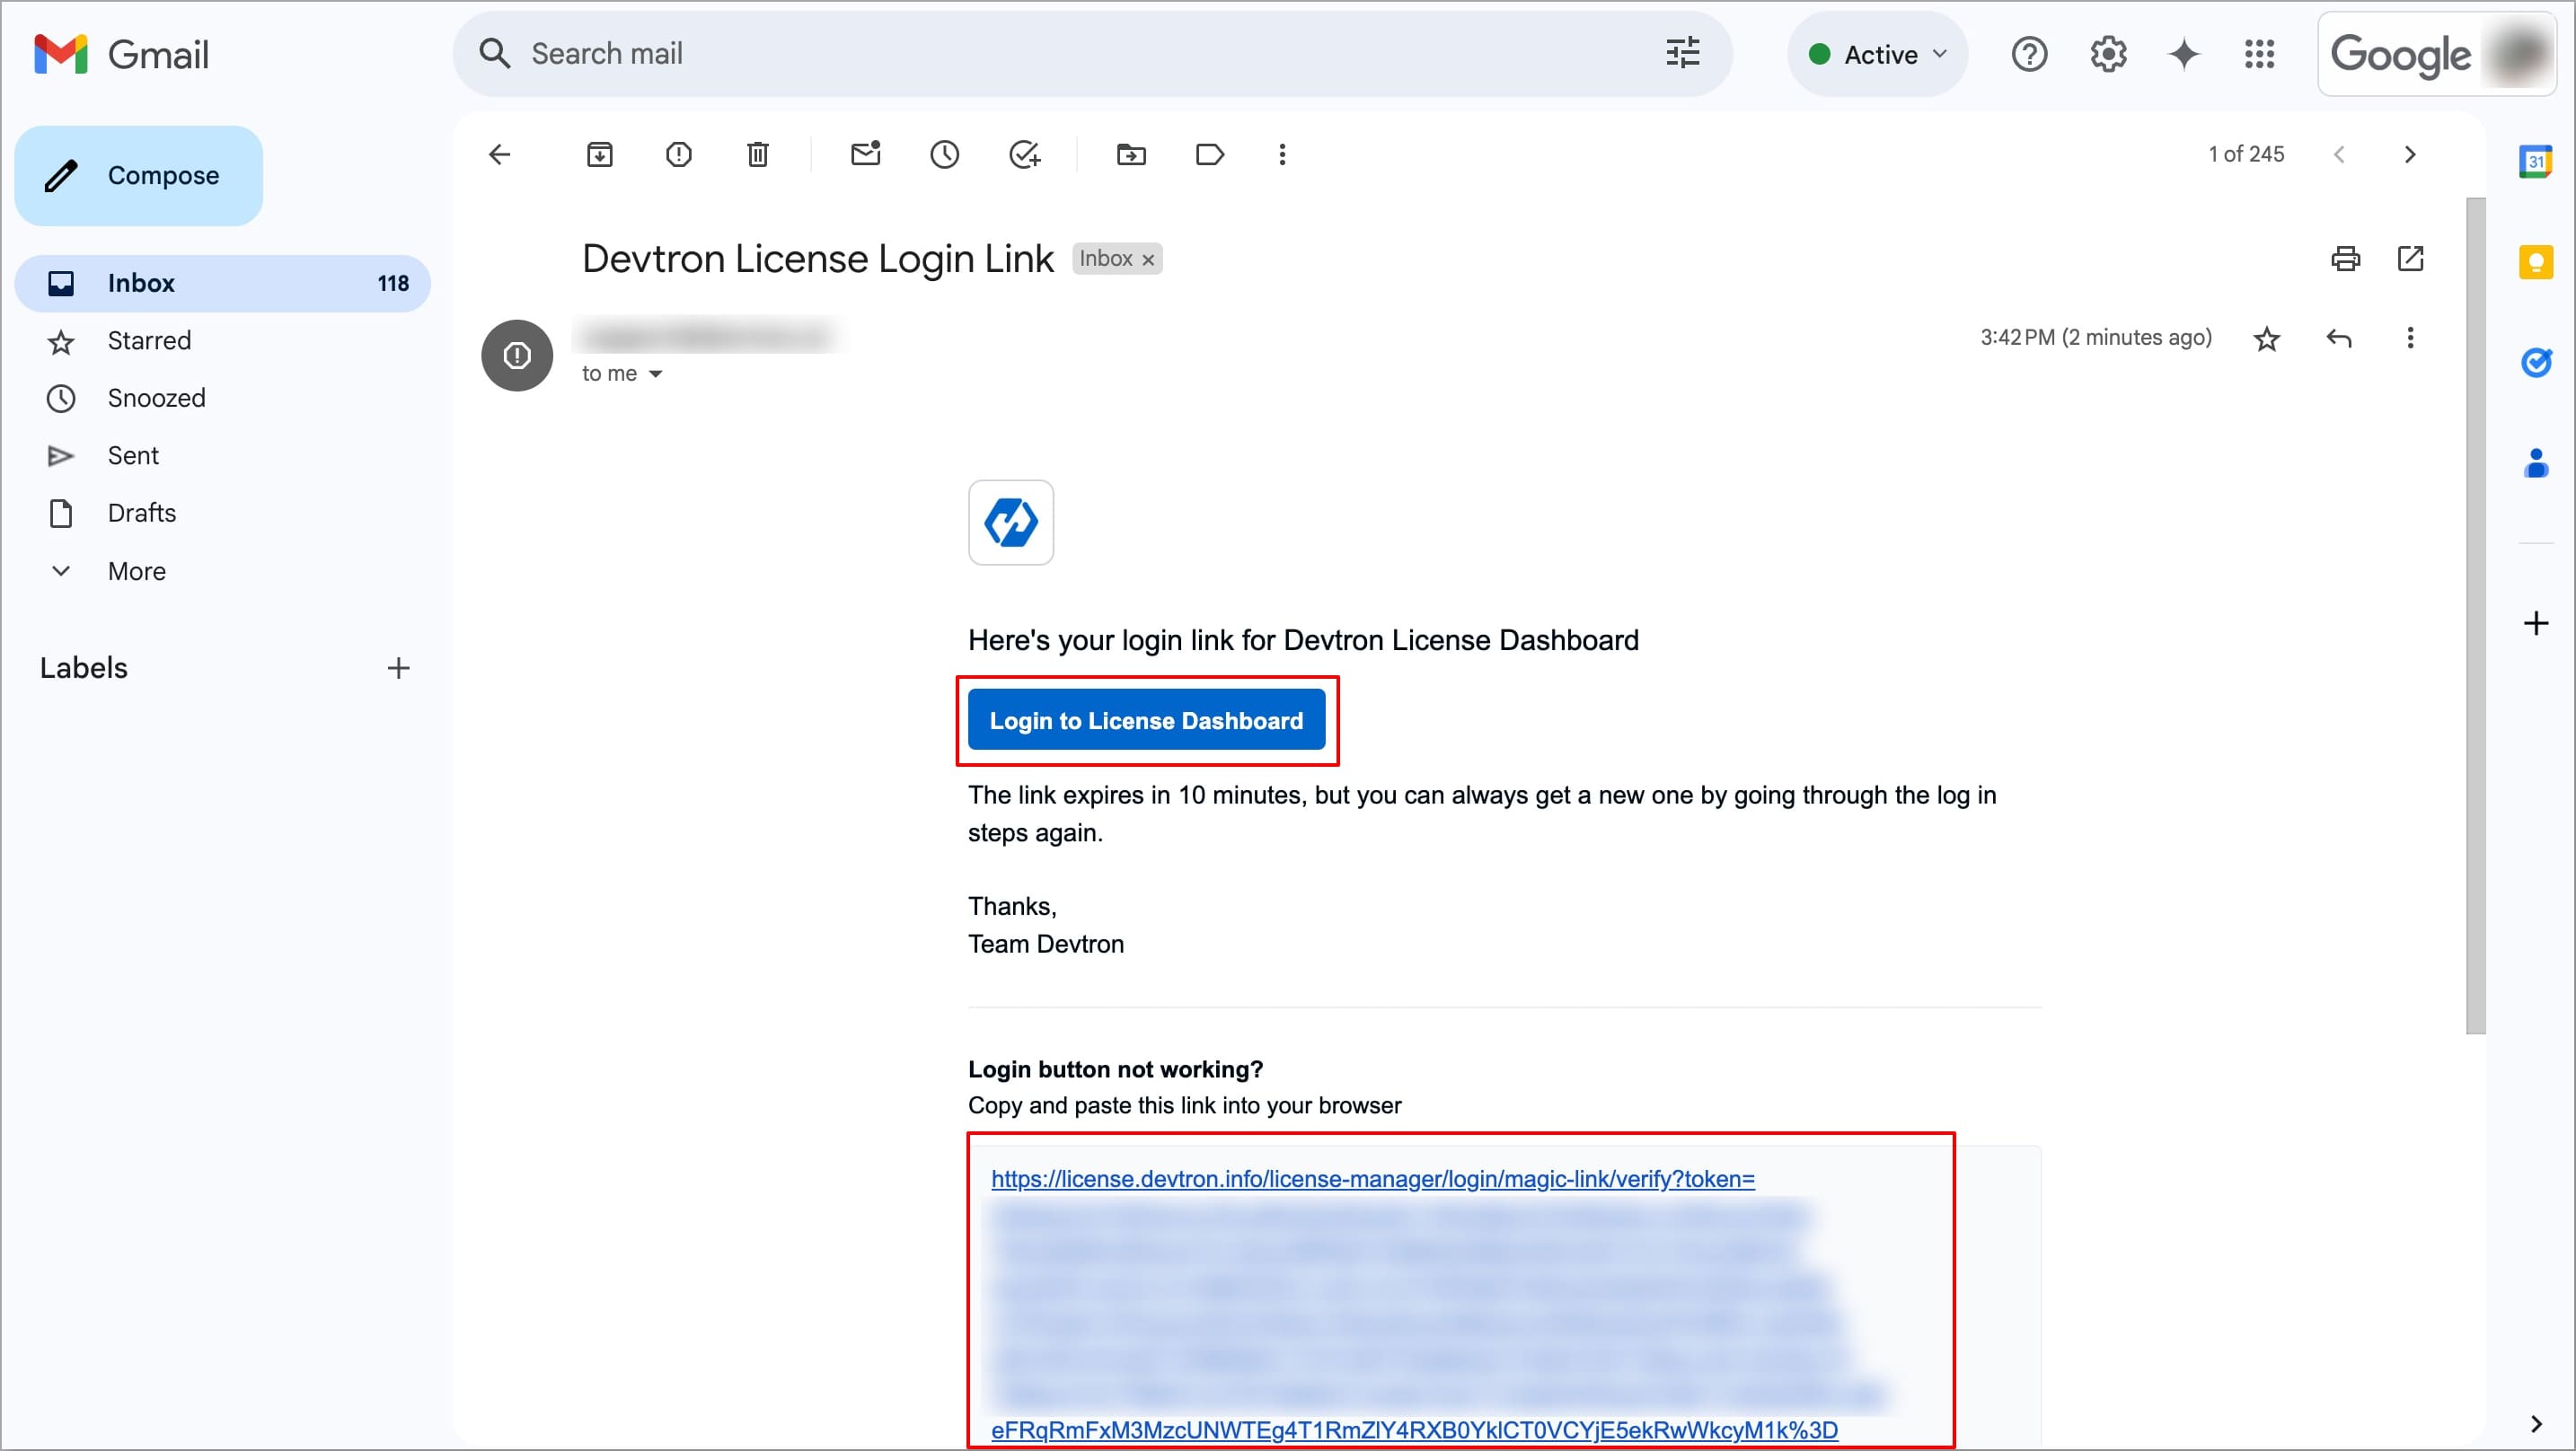Open the print view for this email
The image size is (2576, 1451).
(2346, 259)
